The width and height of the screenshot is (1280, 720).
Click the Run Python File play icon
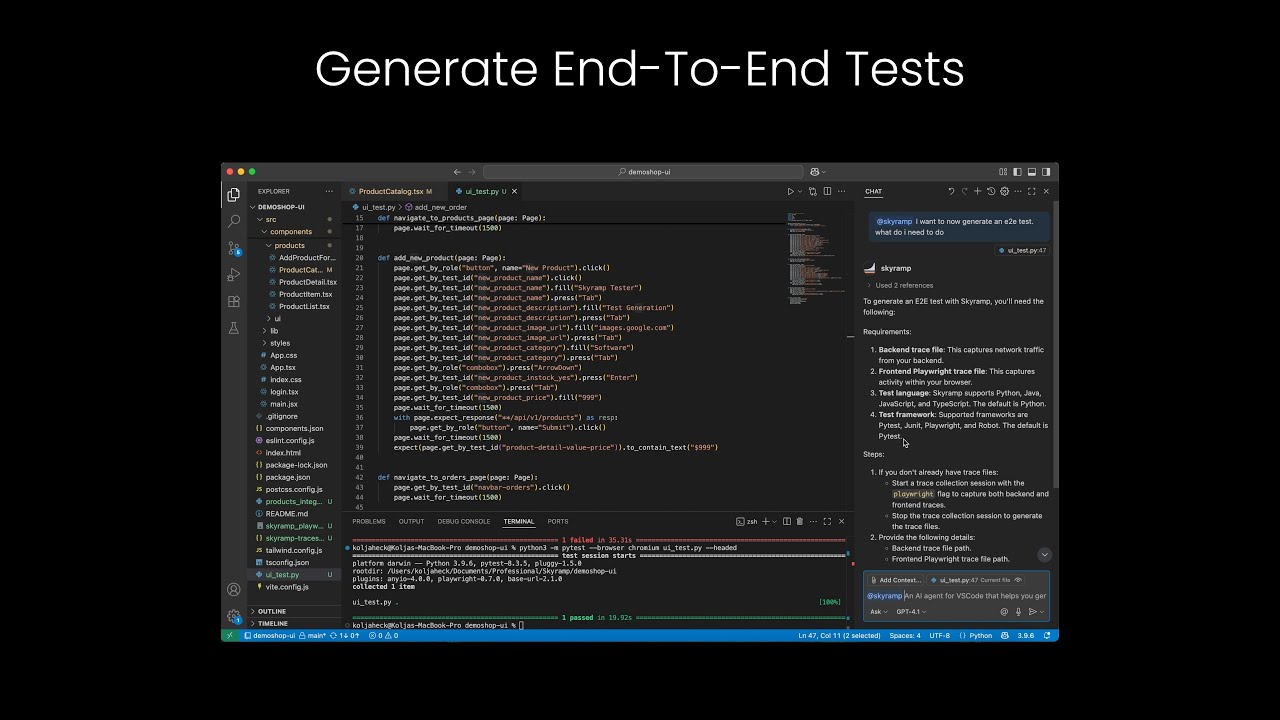click(x=790, y=191)
